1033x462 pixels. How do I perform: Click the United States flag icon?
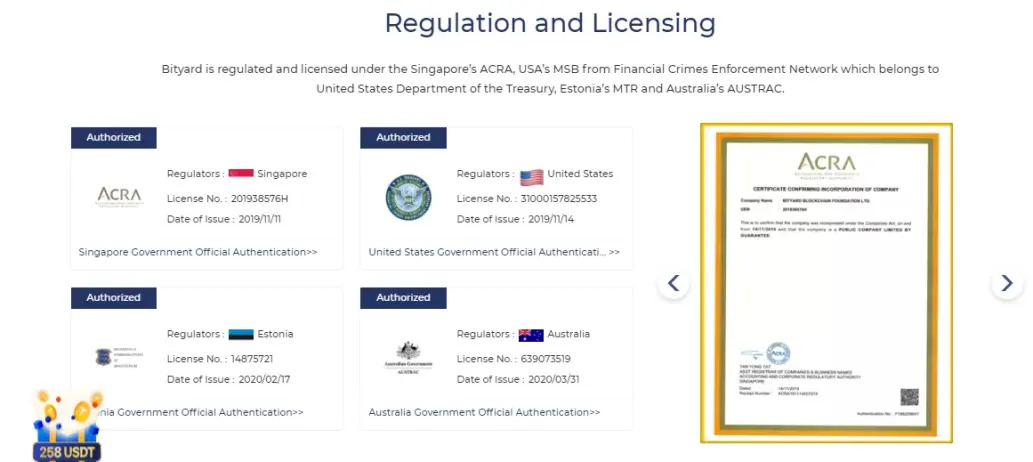pos(532,176)
